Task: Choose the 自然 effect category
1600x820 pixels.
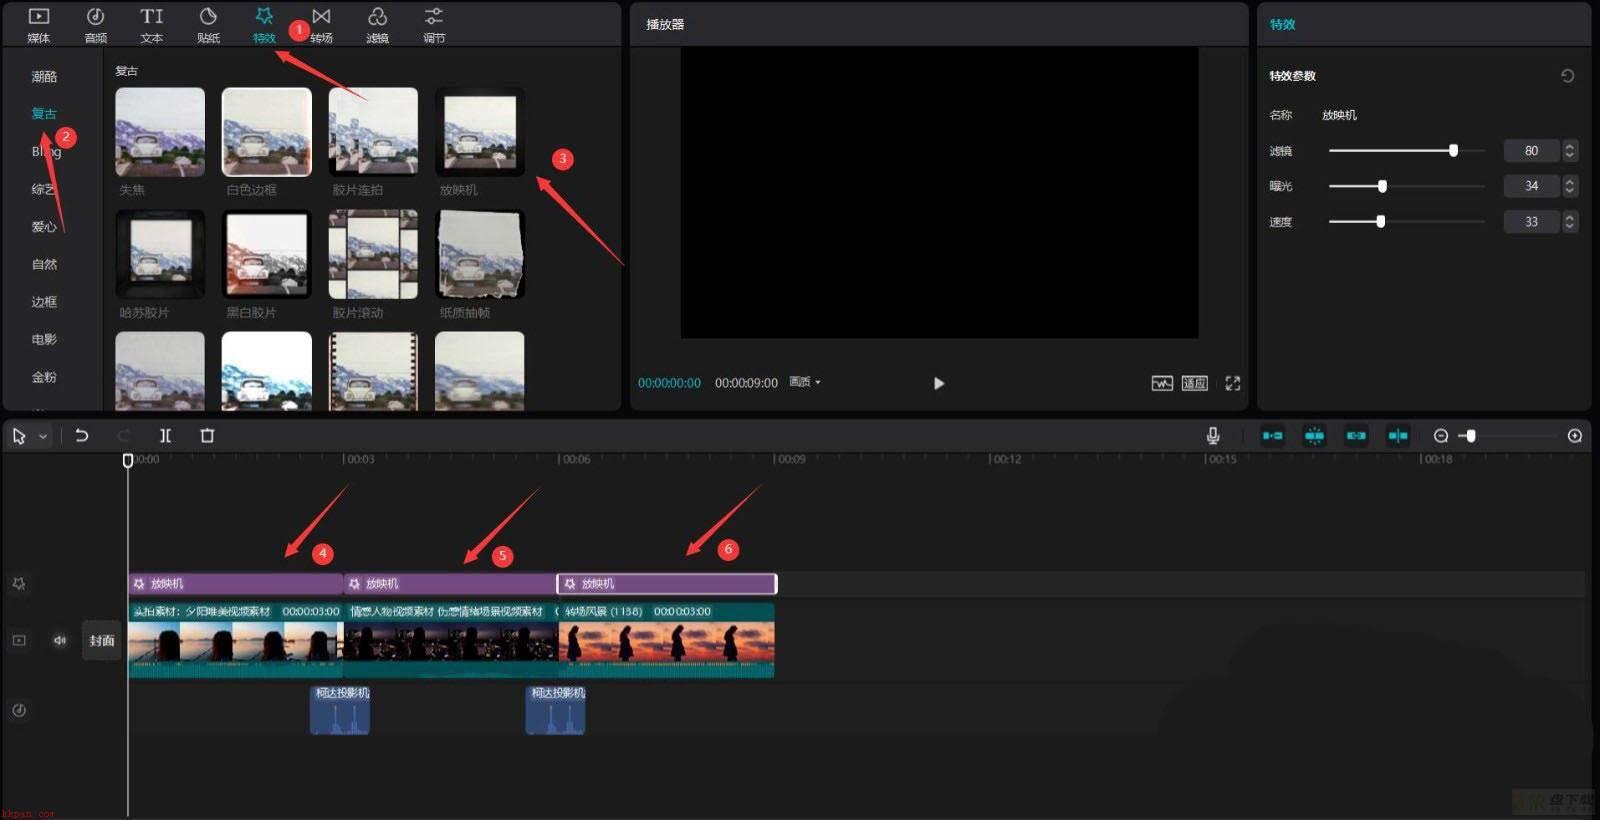Action: point(44,264)
